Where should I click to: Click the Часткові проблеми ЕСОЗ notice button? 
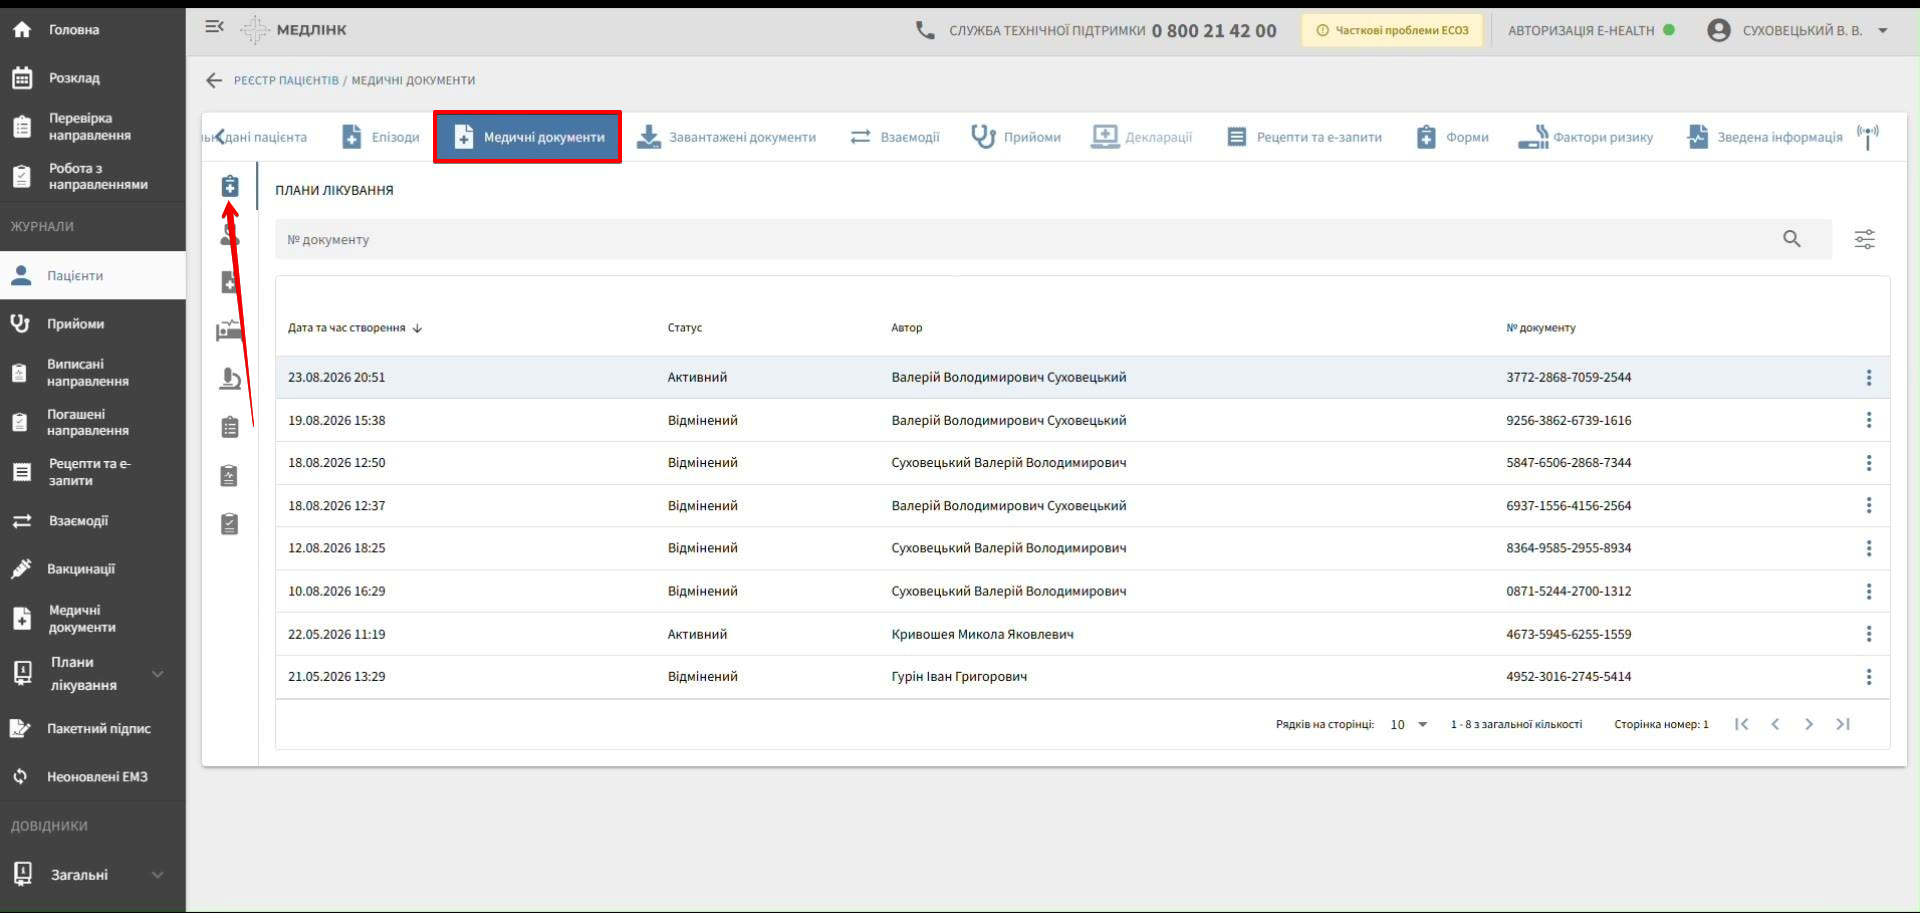(1392, 30)
